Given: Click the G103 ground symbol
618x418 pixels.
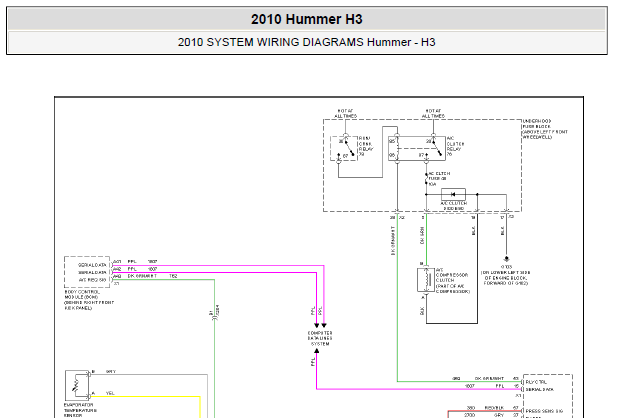Looking at the screenshot, I should 506,259.
